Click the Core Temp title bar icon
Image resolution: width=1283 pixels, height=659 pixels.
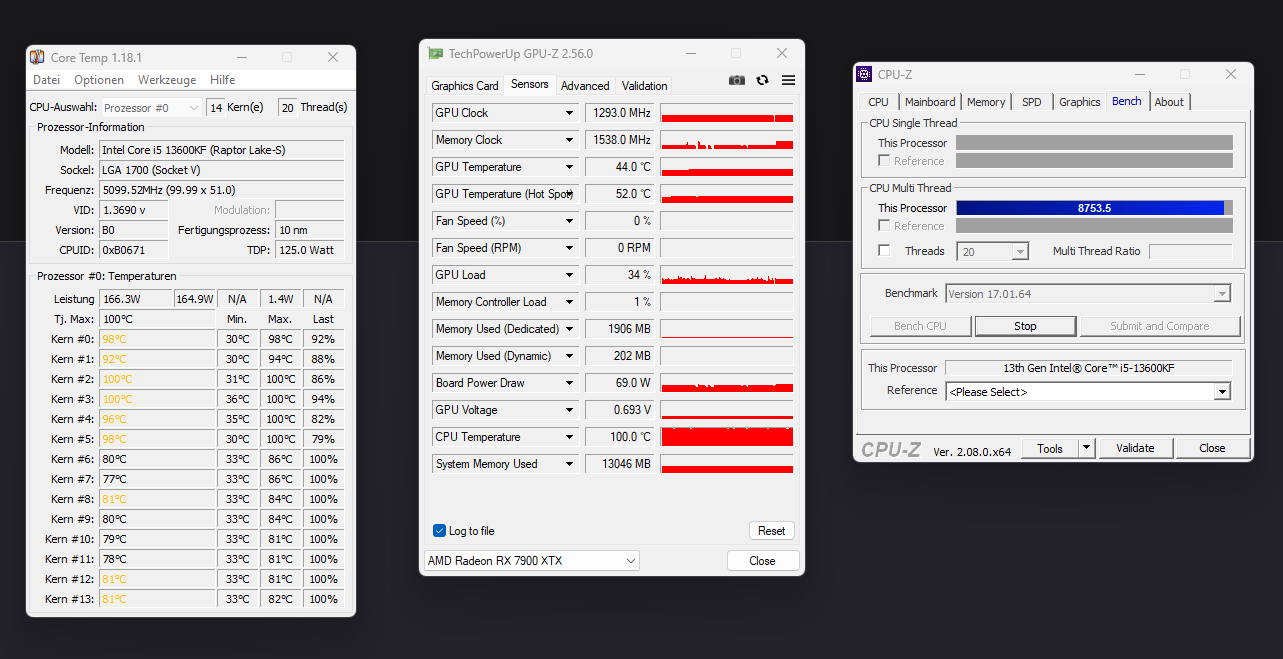(x=37, y=57)
